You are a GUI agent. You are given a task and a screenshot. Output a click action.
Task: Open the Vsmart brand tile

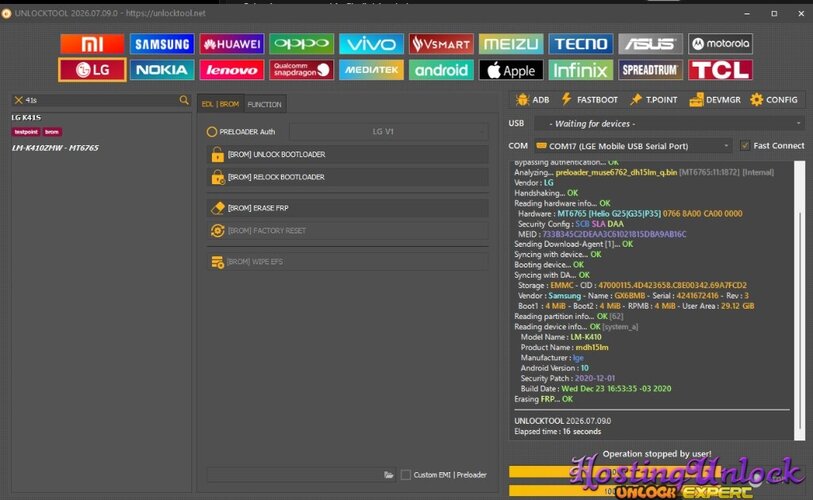[441, 44]
